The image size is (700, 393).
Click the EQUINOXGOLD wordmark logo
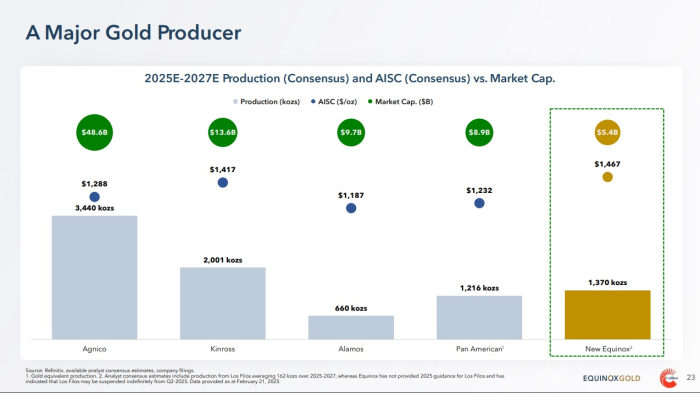pyautogui.click(x=611, y=378)
